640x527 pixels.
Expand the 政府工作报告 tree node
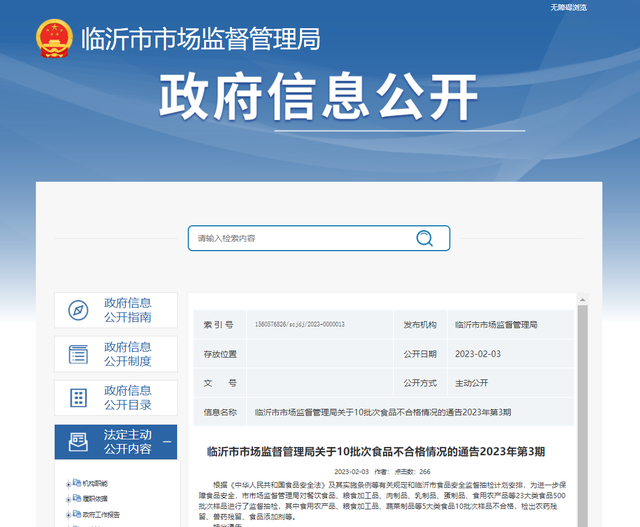[68, 516]
